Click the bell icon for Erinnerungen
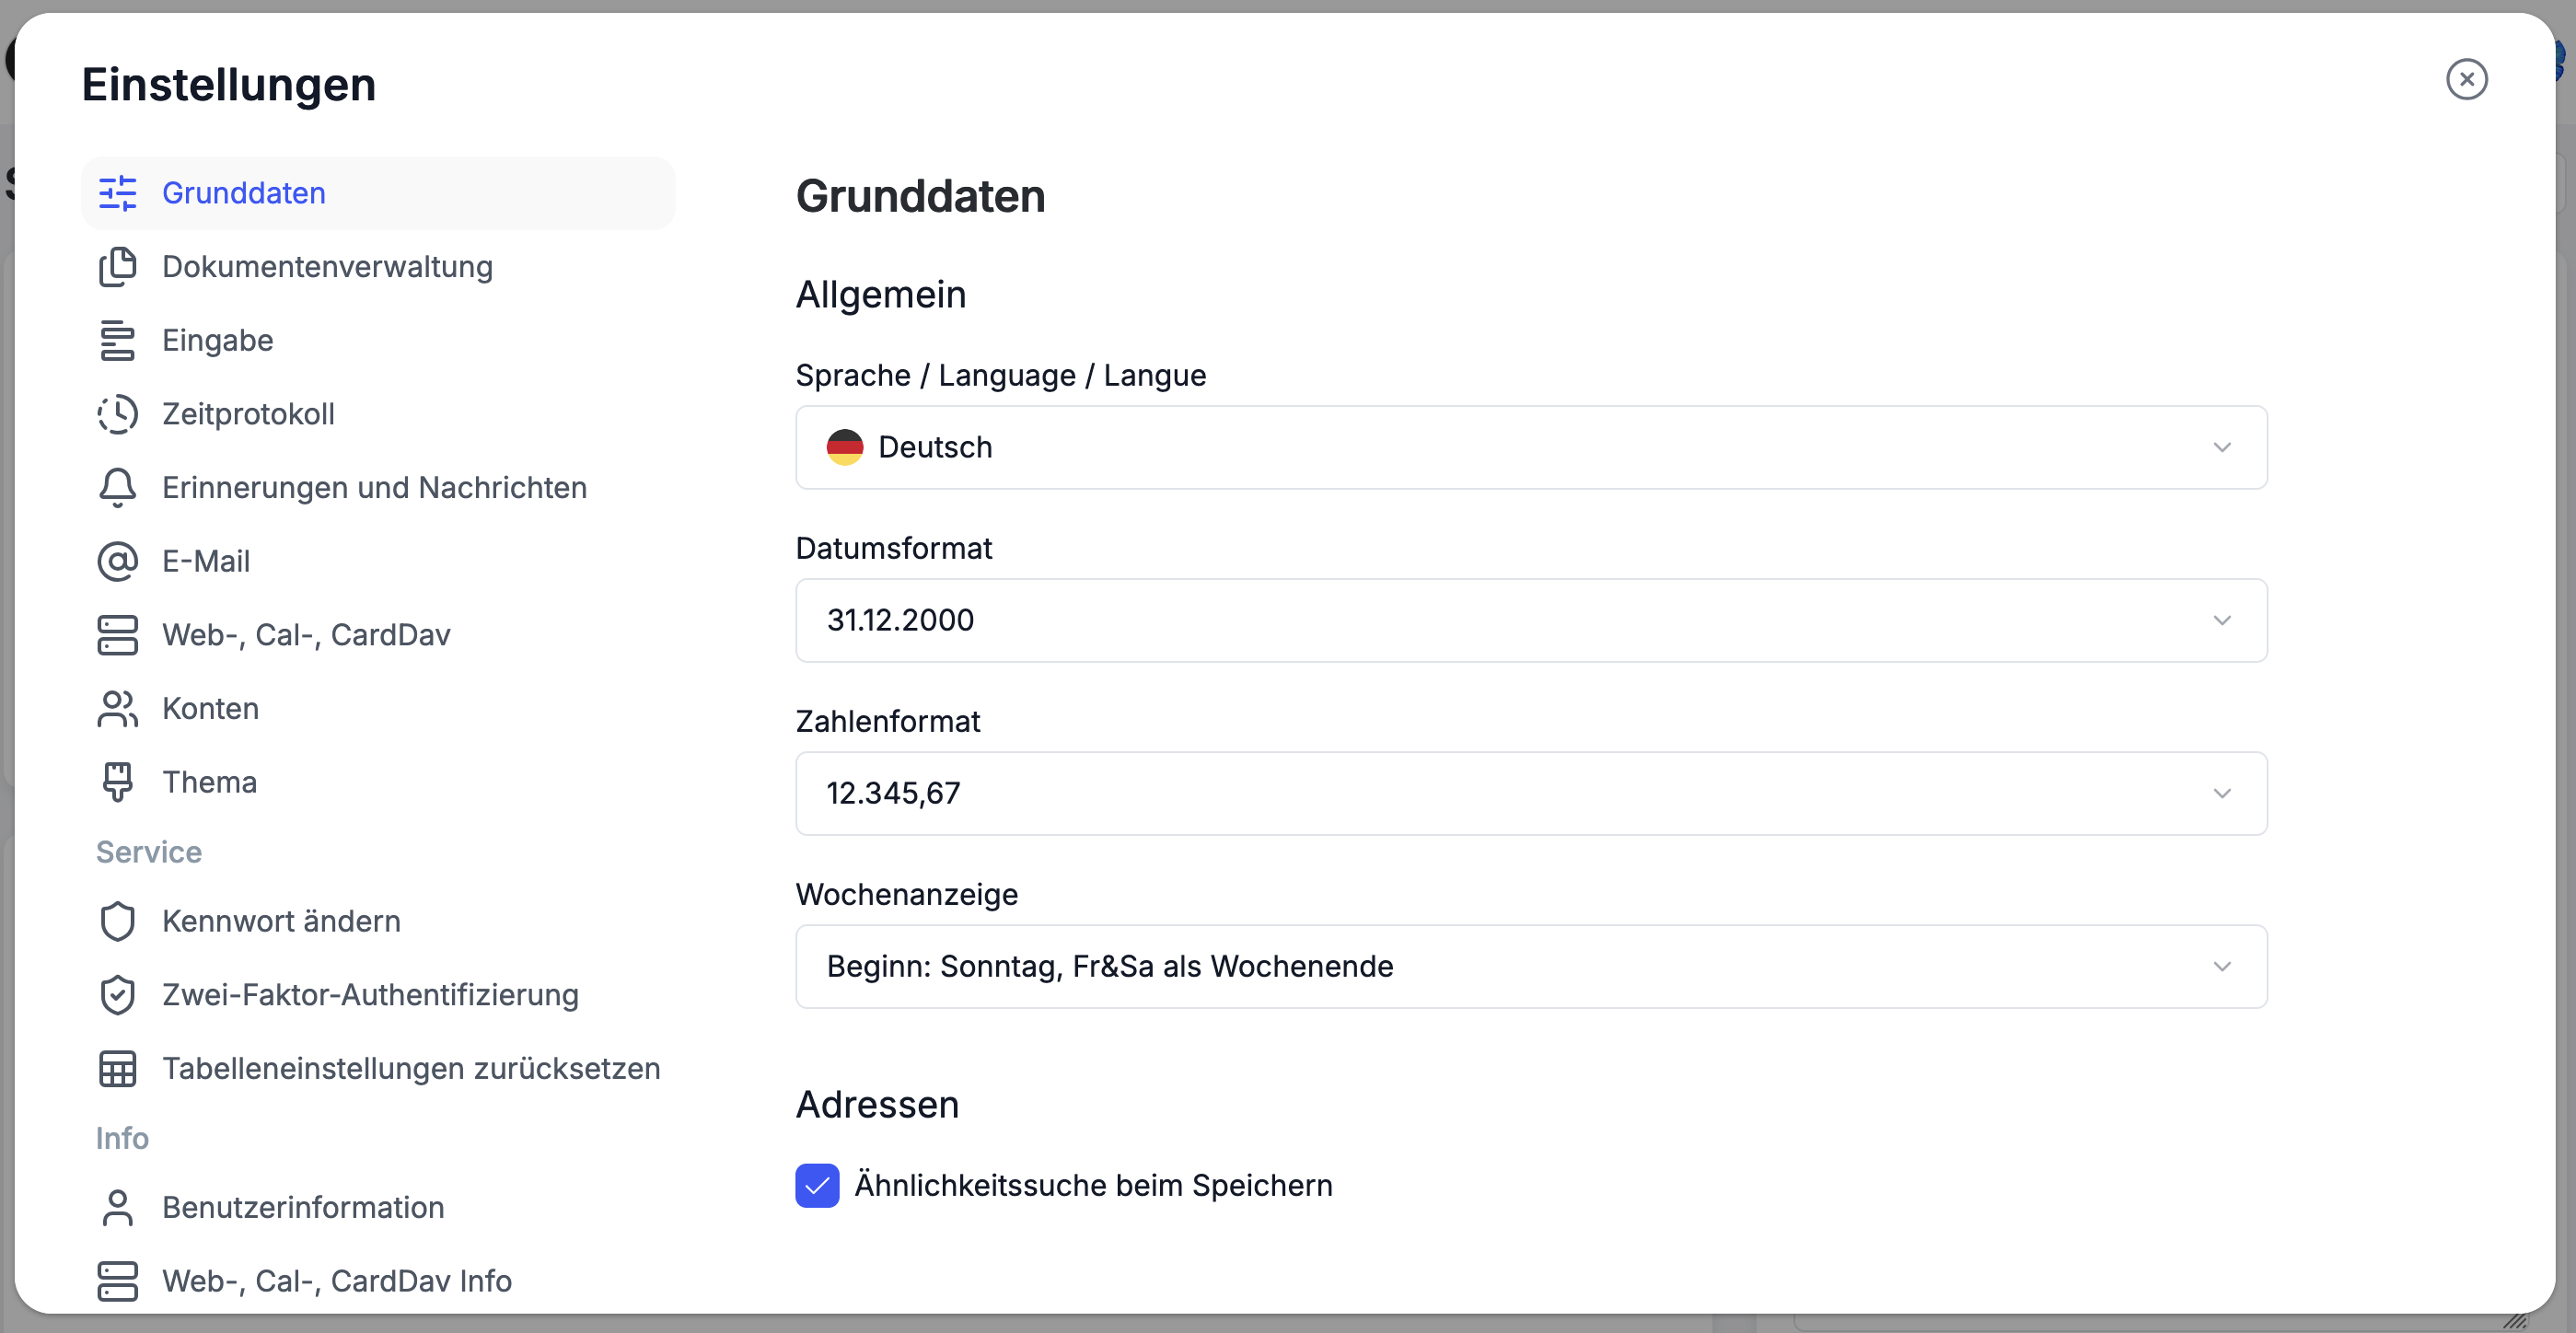 tap(118, 488)
